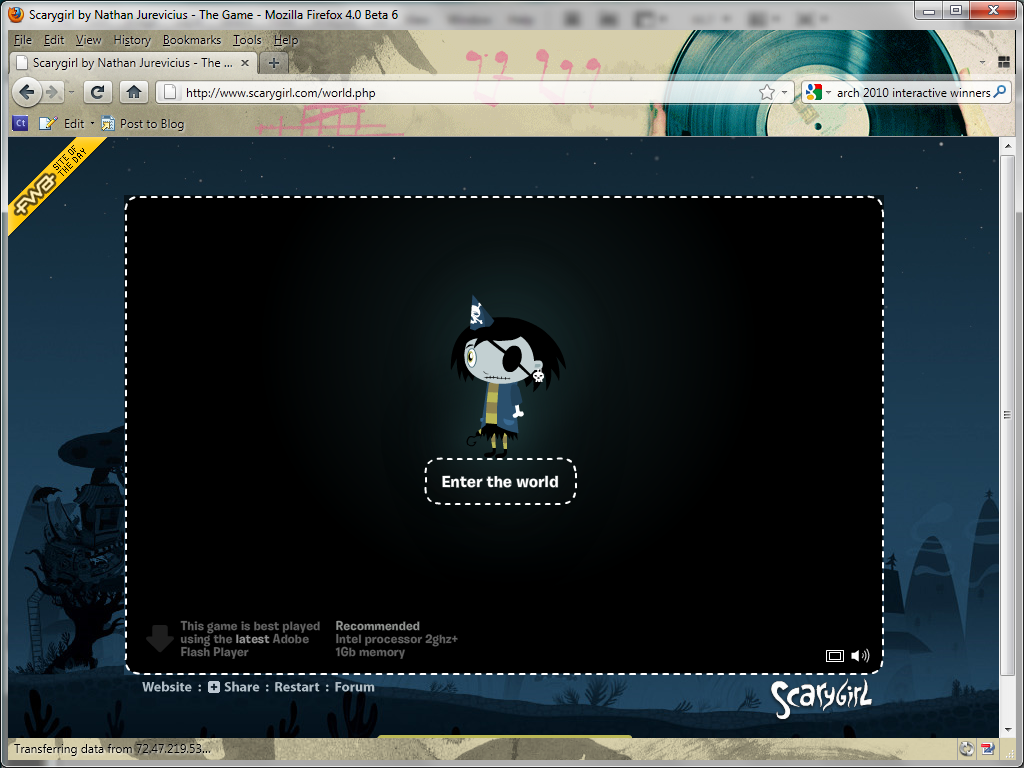Screen dimensions: 1024x768
Task: Click the Scarygirl logo
Action: point(821,699)
